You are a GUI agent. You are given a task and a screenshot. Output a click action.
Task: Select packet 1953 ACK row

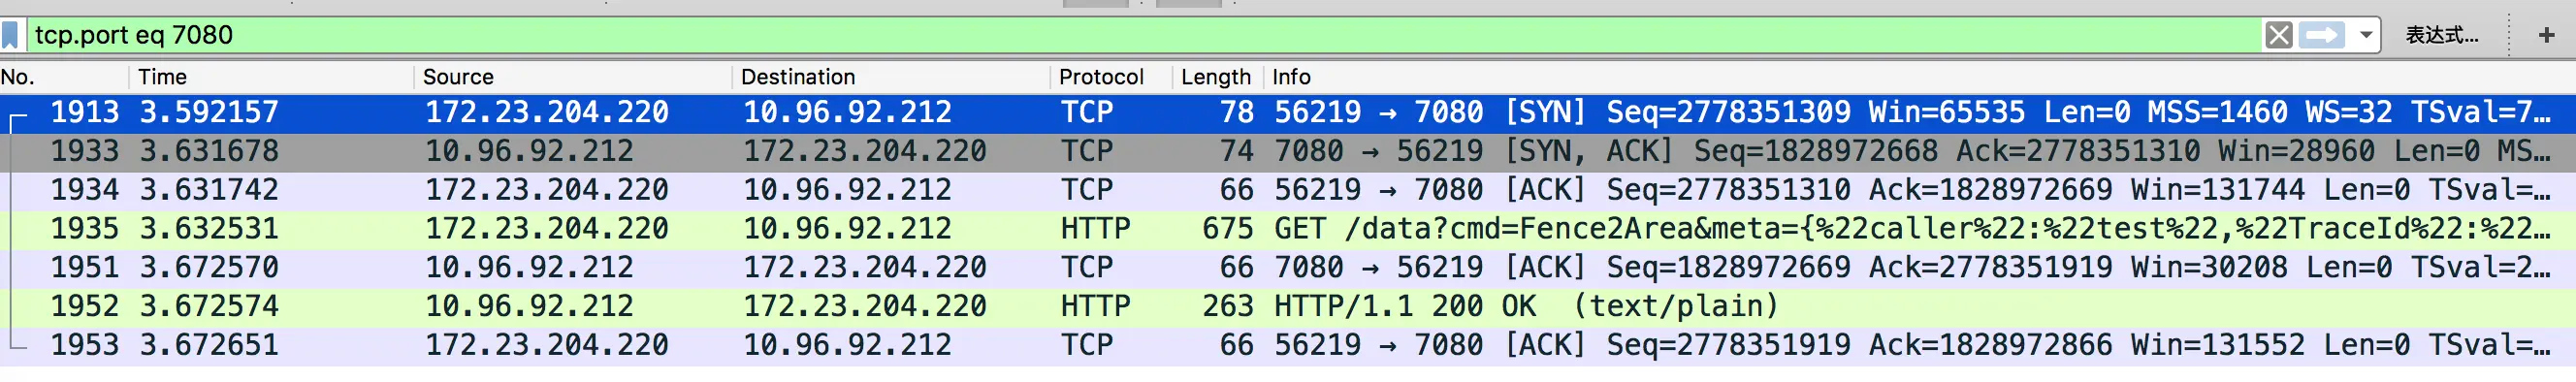(1288, 347)
